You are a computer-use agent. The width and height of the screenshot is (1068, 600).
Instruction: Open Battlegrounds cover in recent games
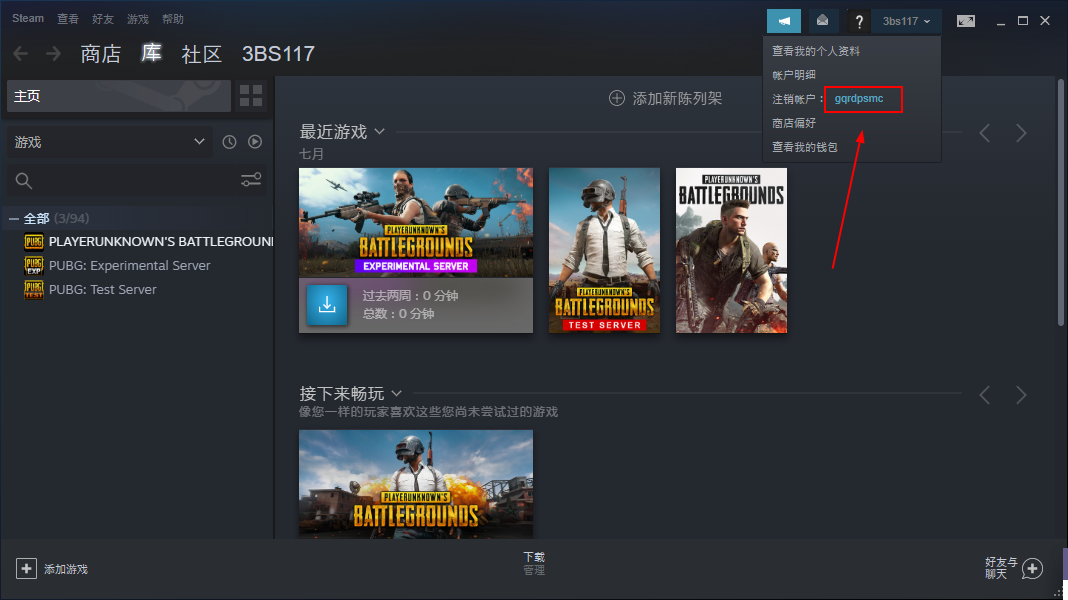tap(731, 251)
